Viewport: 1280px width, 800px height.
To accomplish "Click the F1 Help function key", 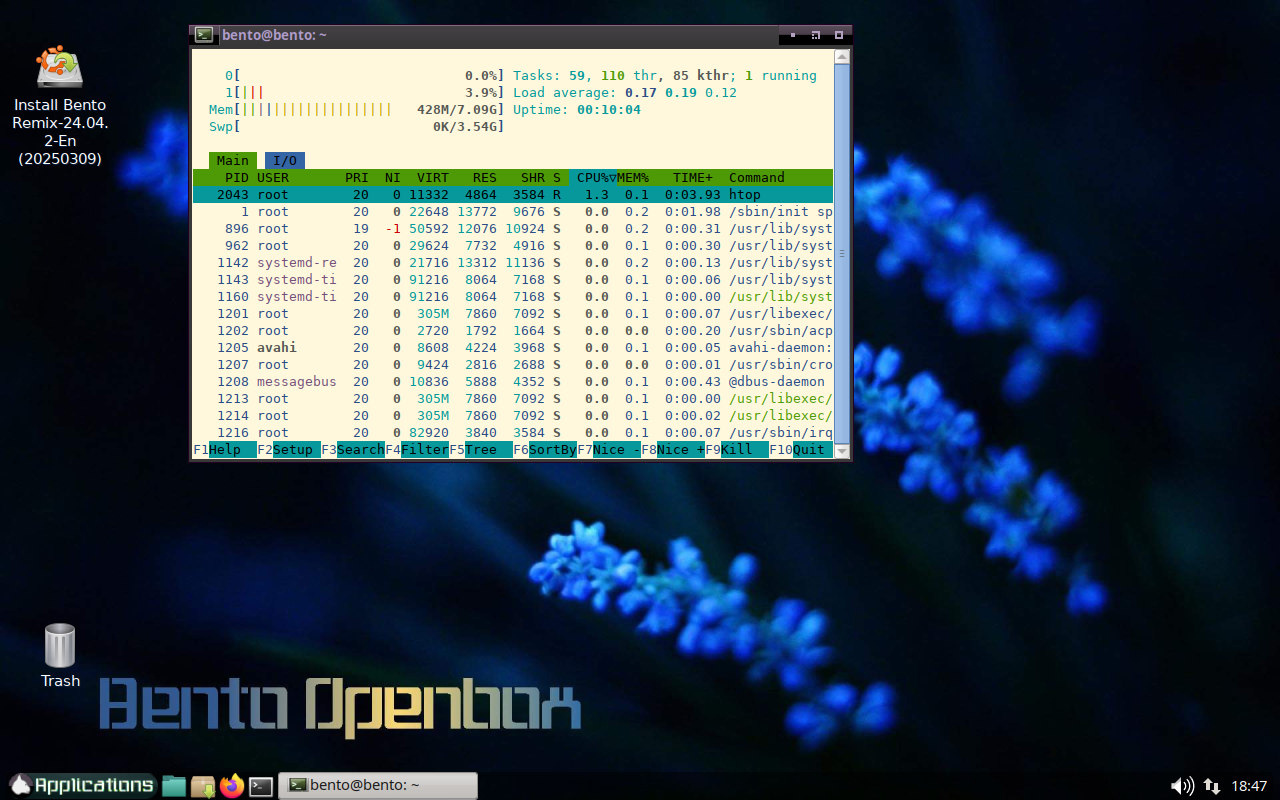I will coord(225,450).
